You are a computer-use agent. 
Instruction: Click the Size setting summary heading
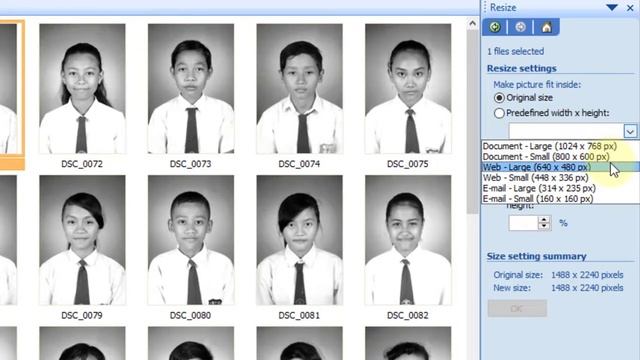click(536, 256)
